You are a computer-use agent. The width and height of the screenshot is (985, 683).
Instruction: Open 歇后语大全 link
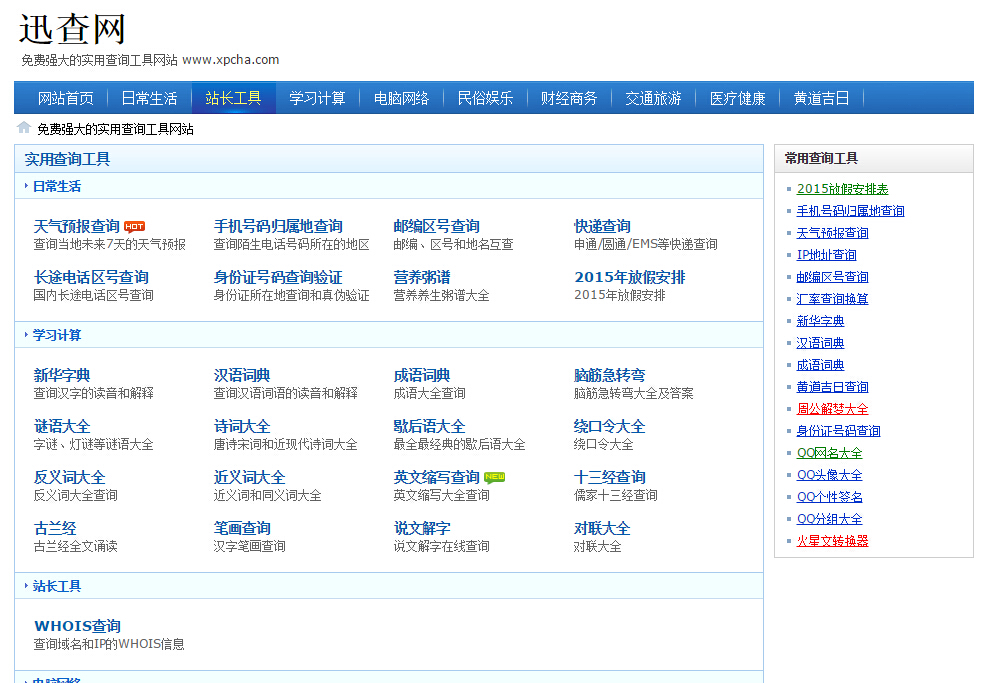coord(429,426)
